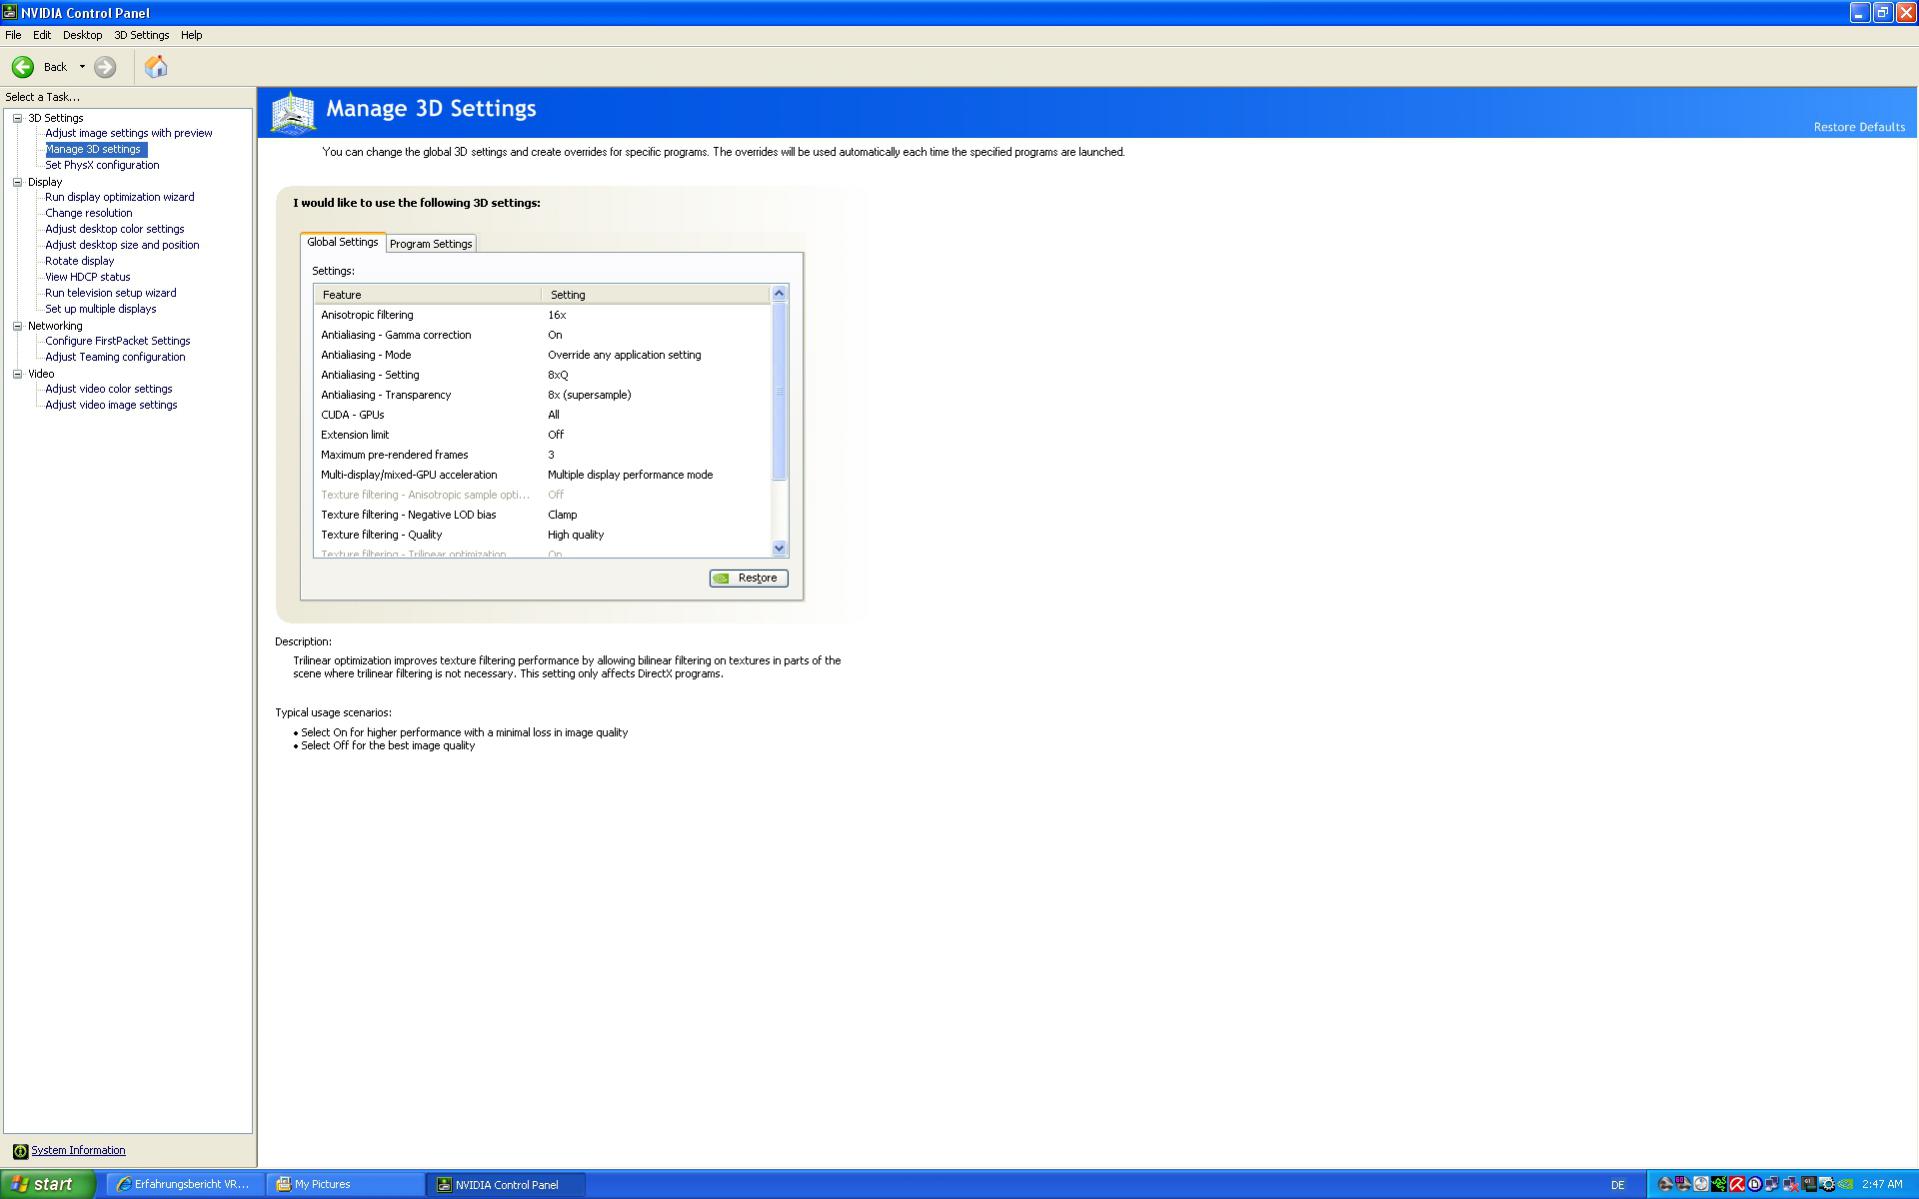This screenshot has height=1199, width=1919.
Task: Open Adjust image settings with preview
Action: pyautogui.click(x=128, y=133)
